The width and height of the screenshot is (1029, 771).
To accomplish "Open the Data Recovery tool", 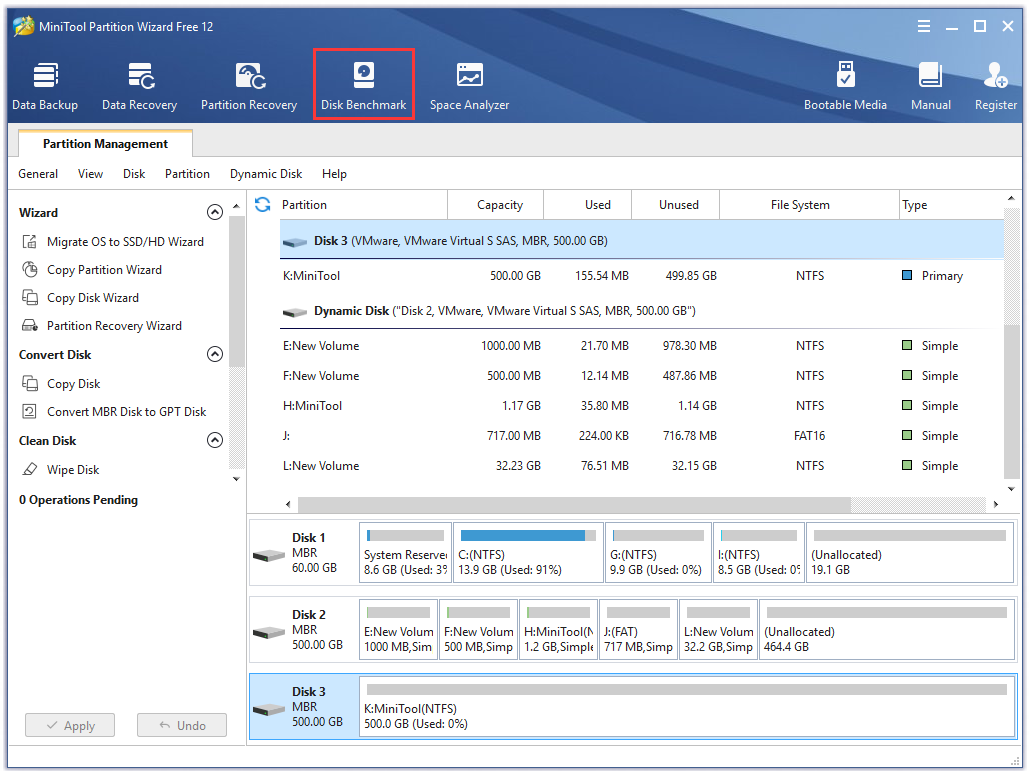I will [139, 83].
